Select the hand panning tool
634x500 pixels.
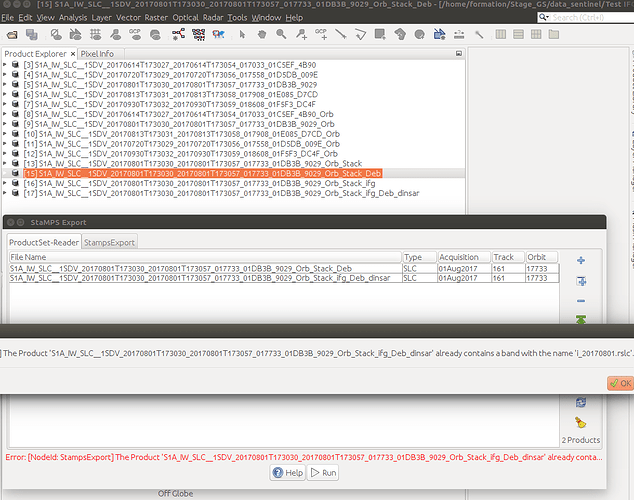(262, 35)
